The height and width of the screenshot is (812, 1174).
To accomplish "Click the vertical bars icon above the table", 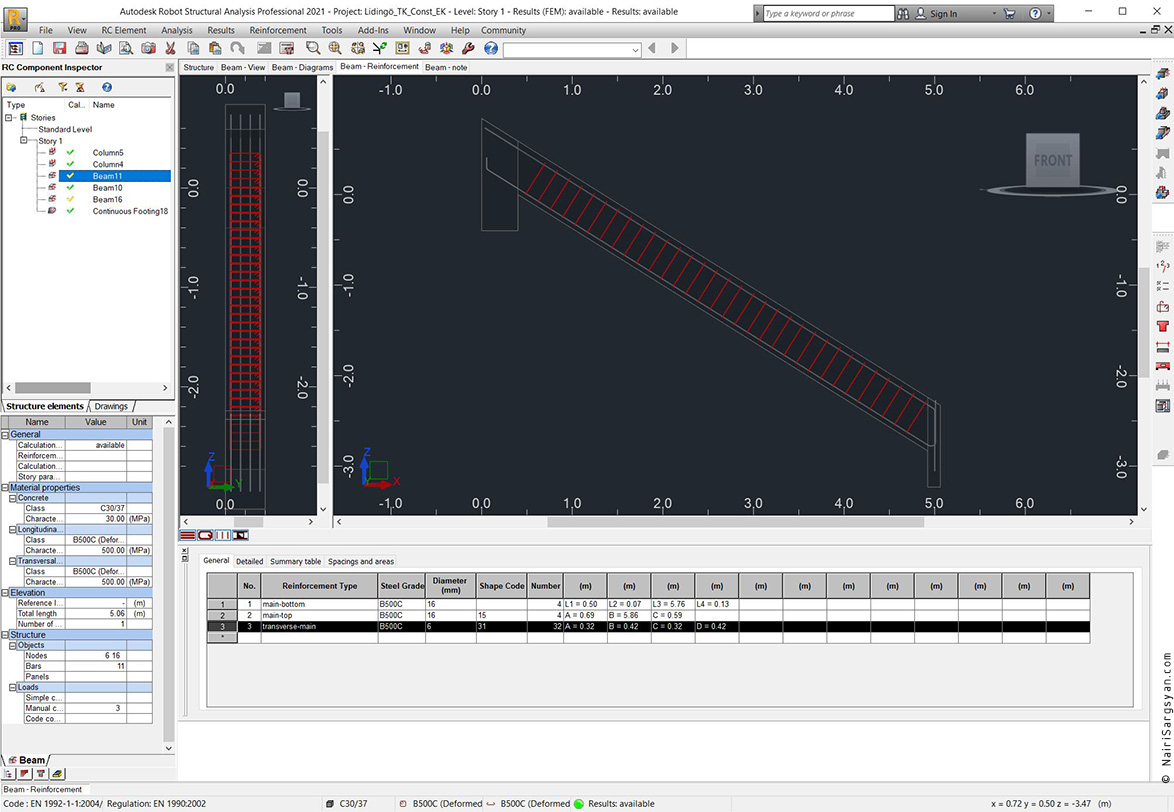I will click(223, 535).
